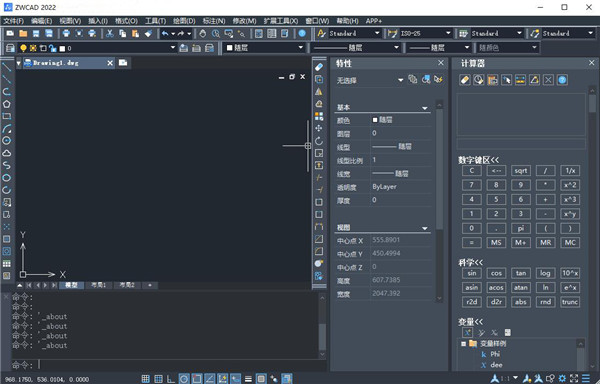The width and height of the screenshot is (600, 384).
Task: Click the color swatch in Properties color row
Action: [375, 120]
